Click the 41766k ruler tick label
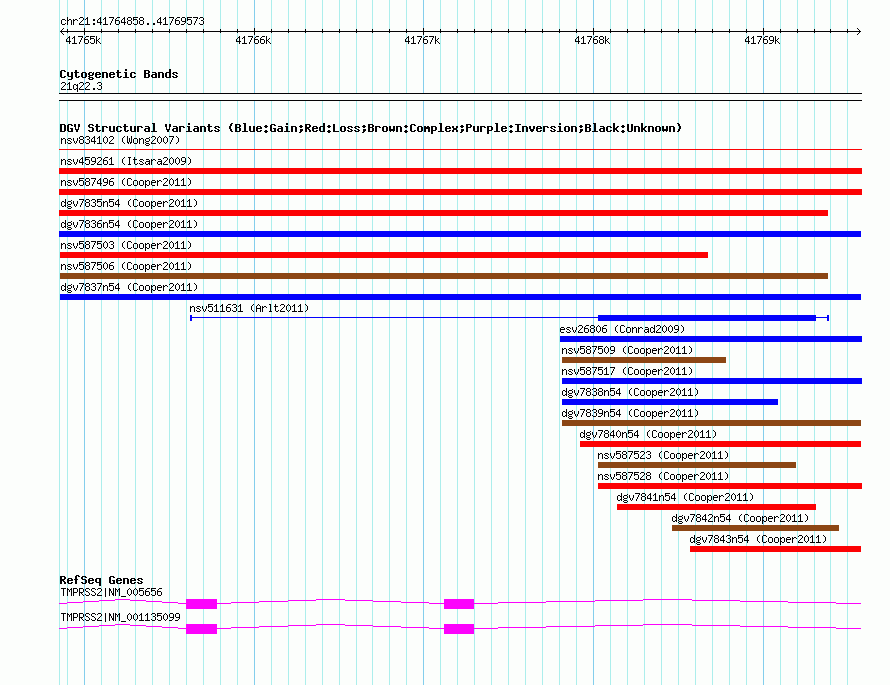This screenshot has height=685, width=890. [x=253, y=40]
